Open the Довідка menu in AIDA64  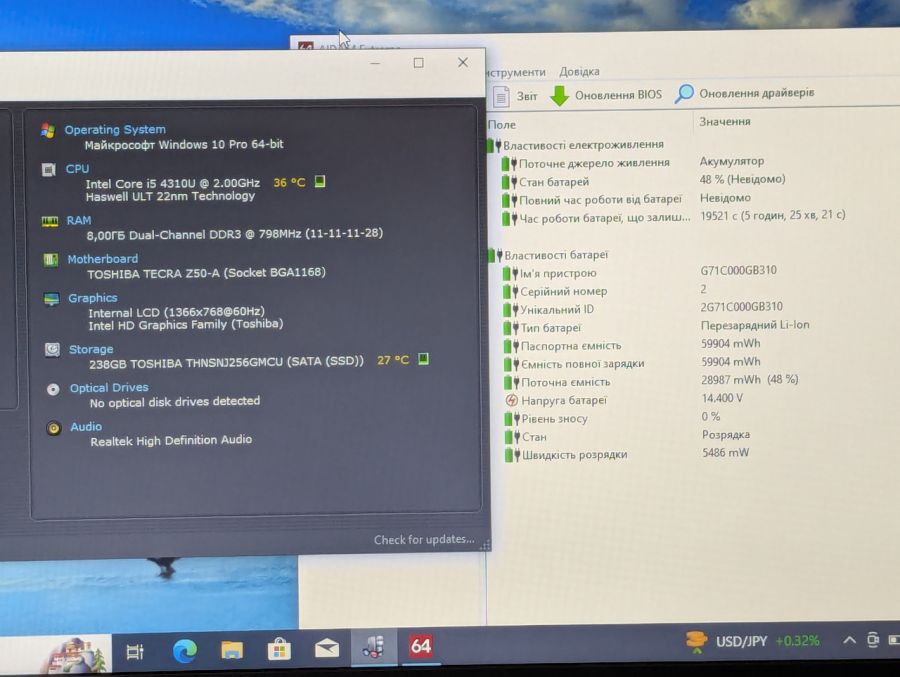pos(579,72)
